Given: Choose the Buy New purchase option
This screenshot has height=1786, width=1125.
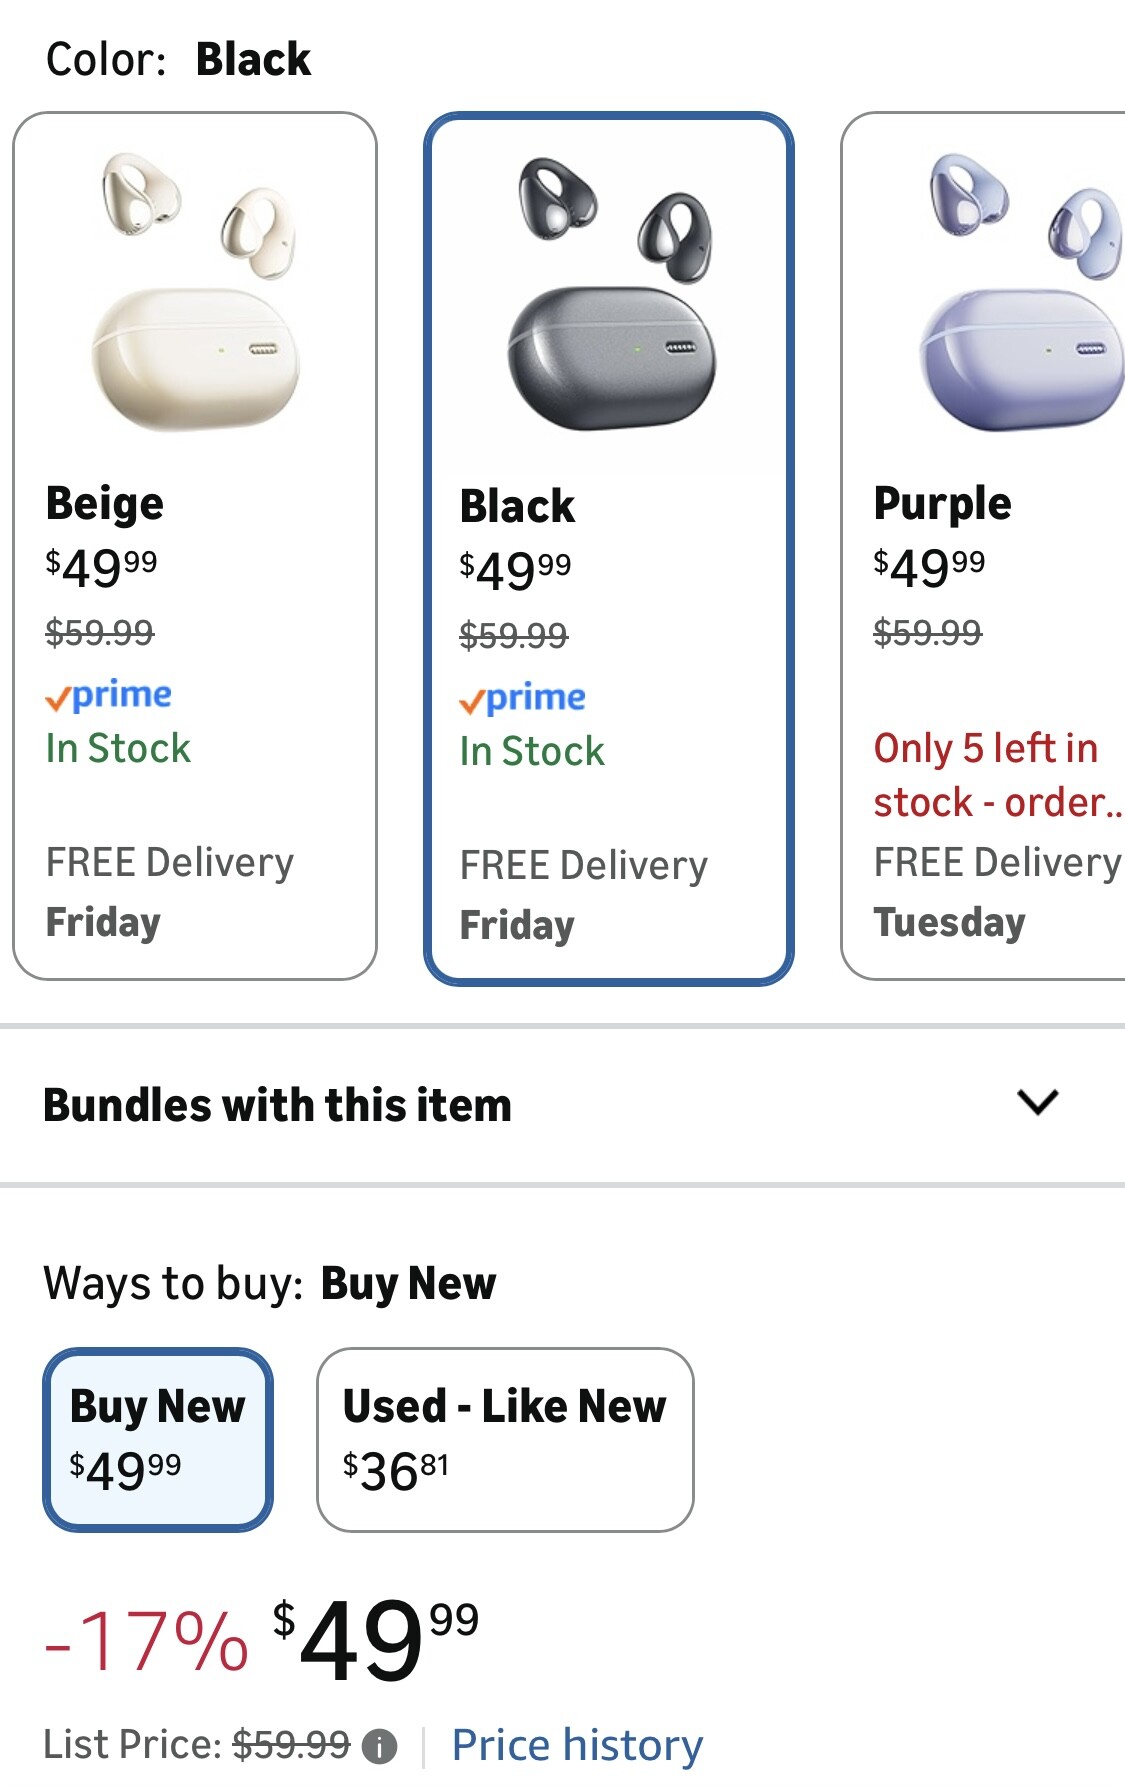Looking at the screenshot, I should point(157,1438).
